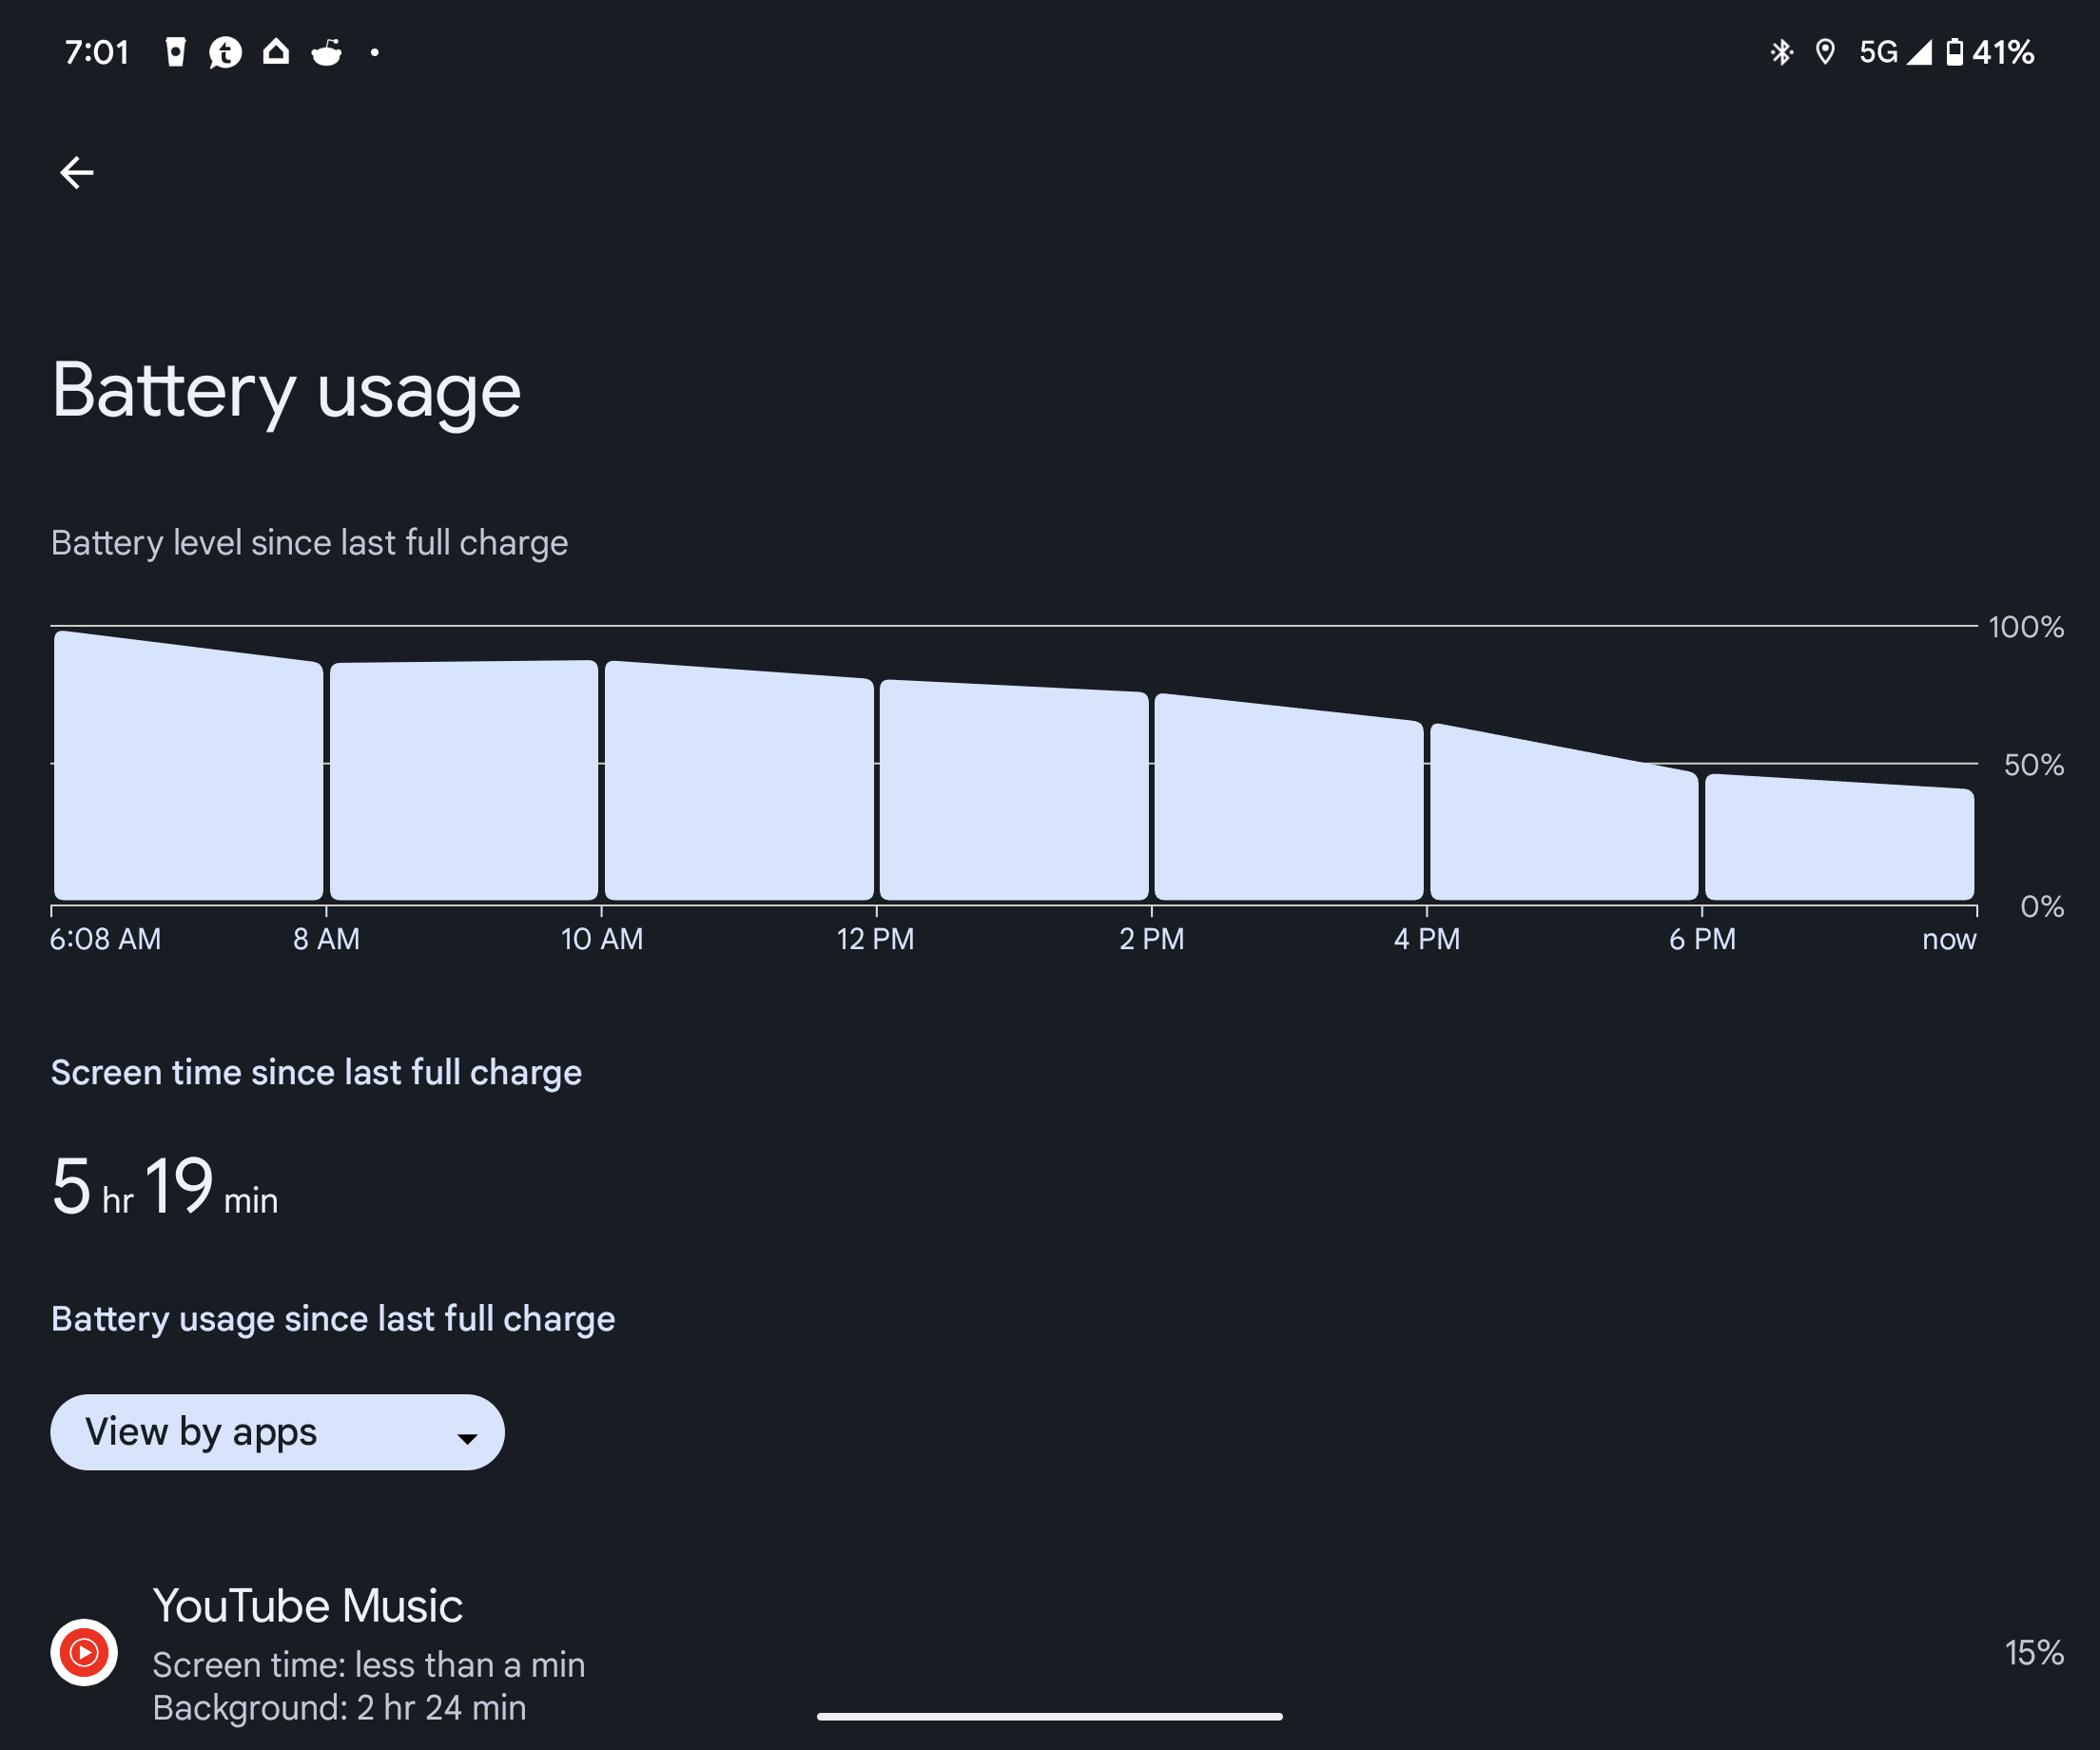The height and width of the screenshot is (1750, 2100).
Task: Tap the 5G signal strength icon
Action: click(1918, 52)
